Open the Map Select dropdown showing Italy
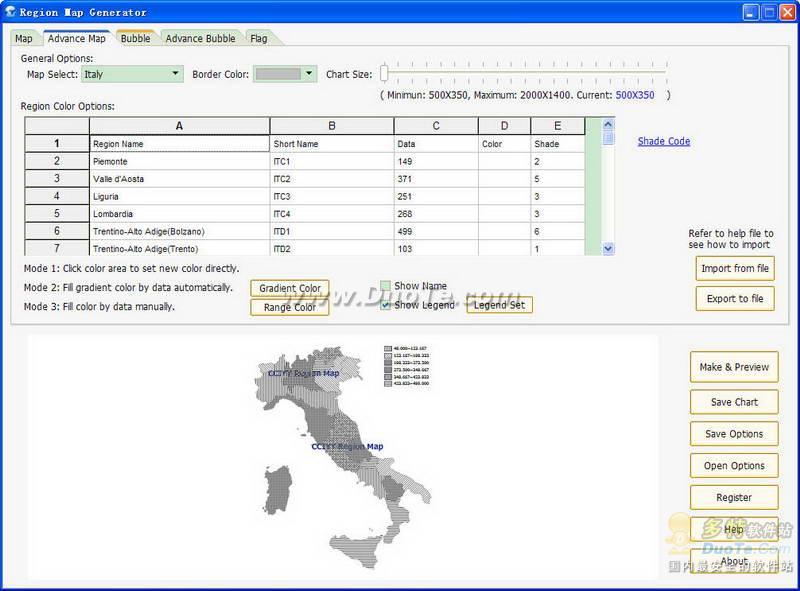800x591 pixels. [132, 74]
